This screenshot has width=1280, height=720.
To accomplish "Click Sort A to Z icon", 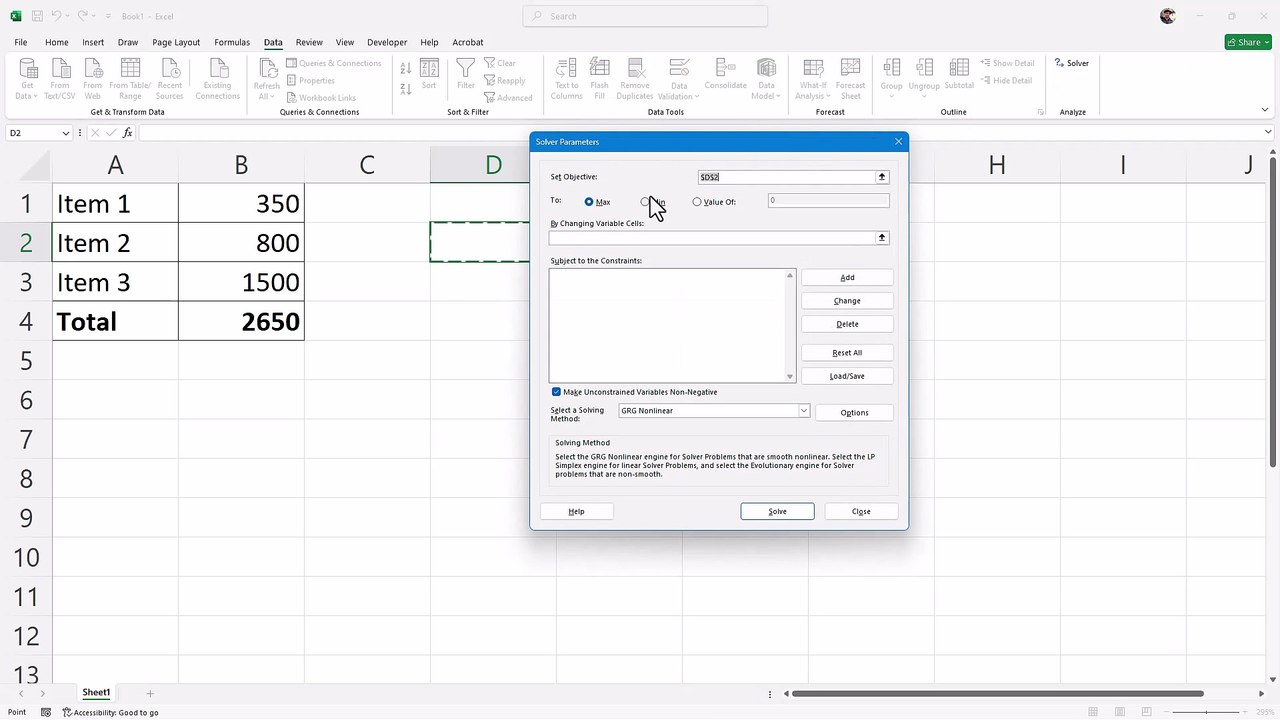I will [x=406, y=69].
